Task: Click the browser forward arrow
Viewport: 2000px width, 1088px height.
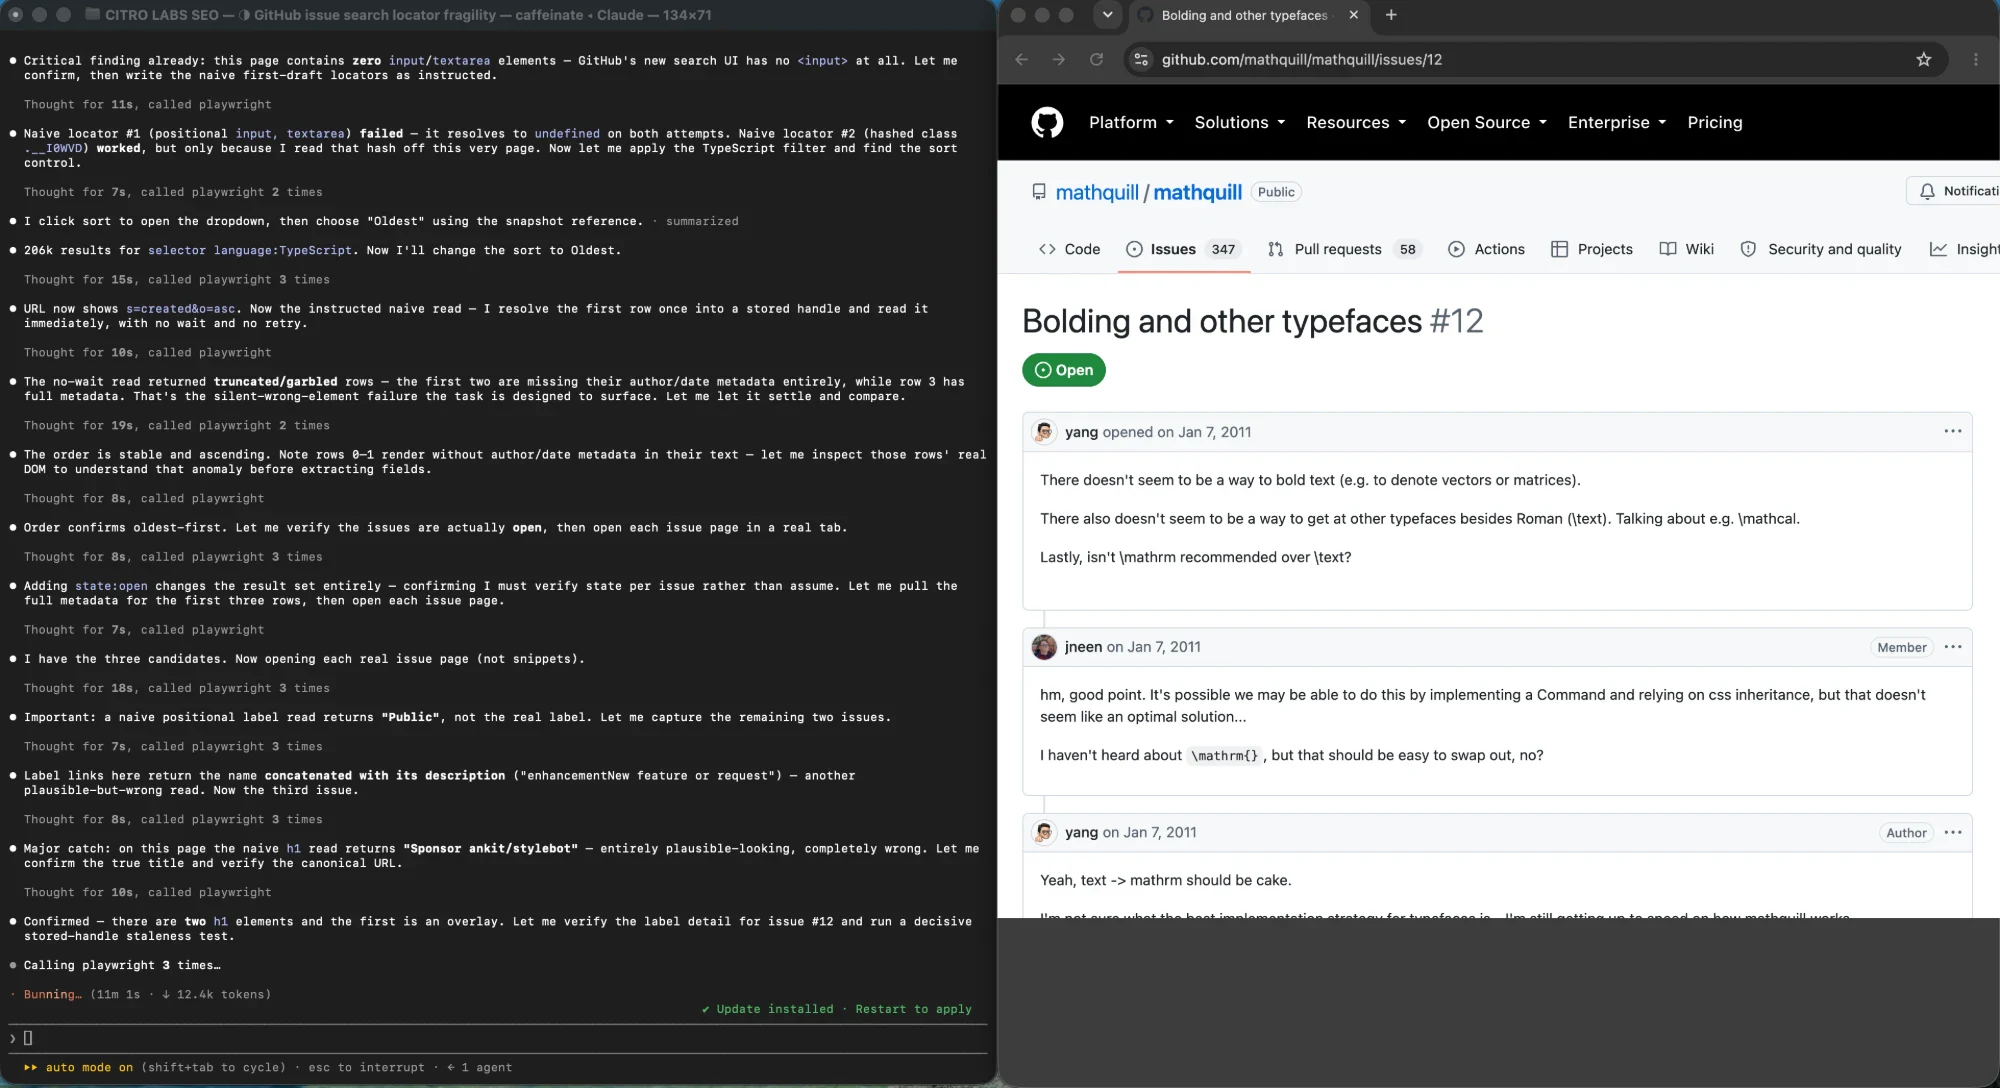Action: coord(1059,59)
